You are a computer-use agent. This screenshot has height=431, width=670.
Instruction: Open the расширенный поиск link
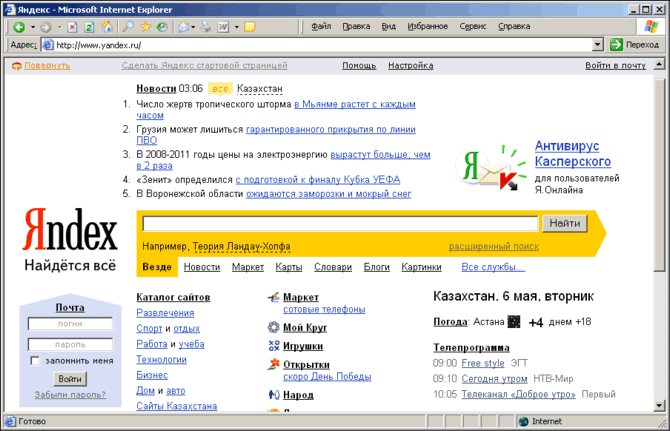coord(494,246)
